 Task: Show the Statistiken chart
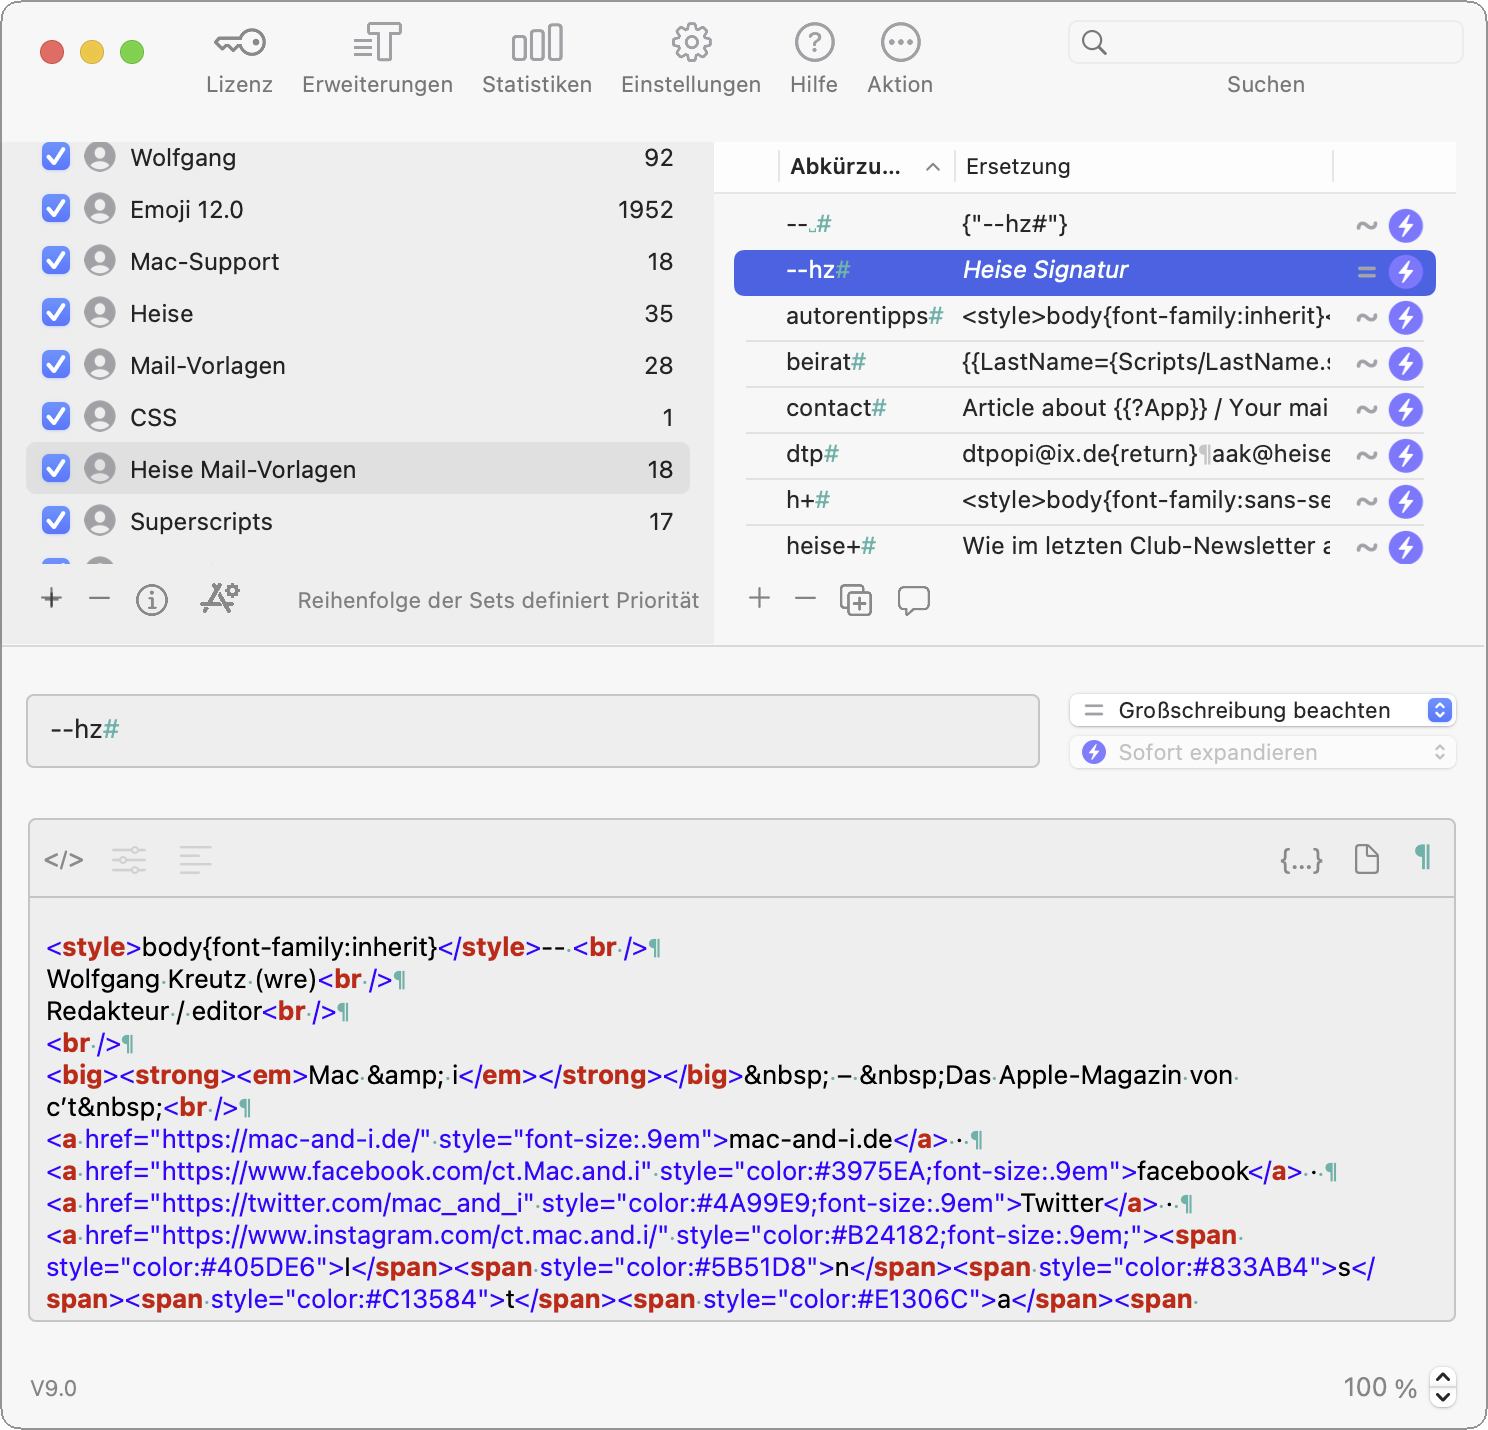[x=537, y=44]
